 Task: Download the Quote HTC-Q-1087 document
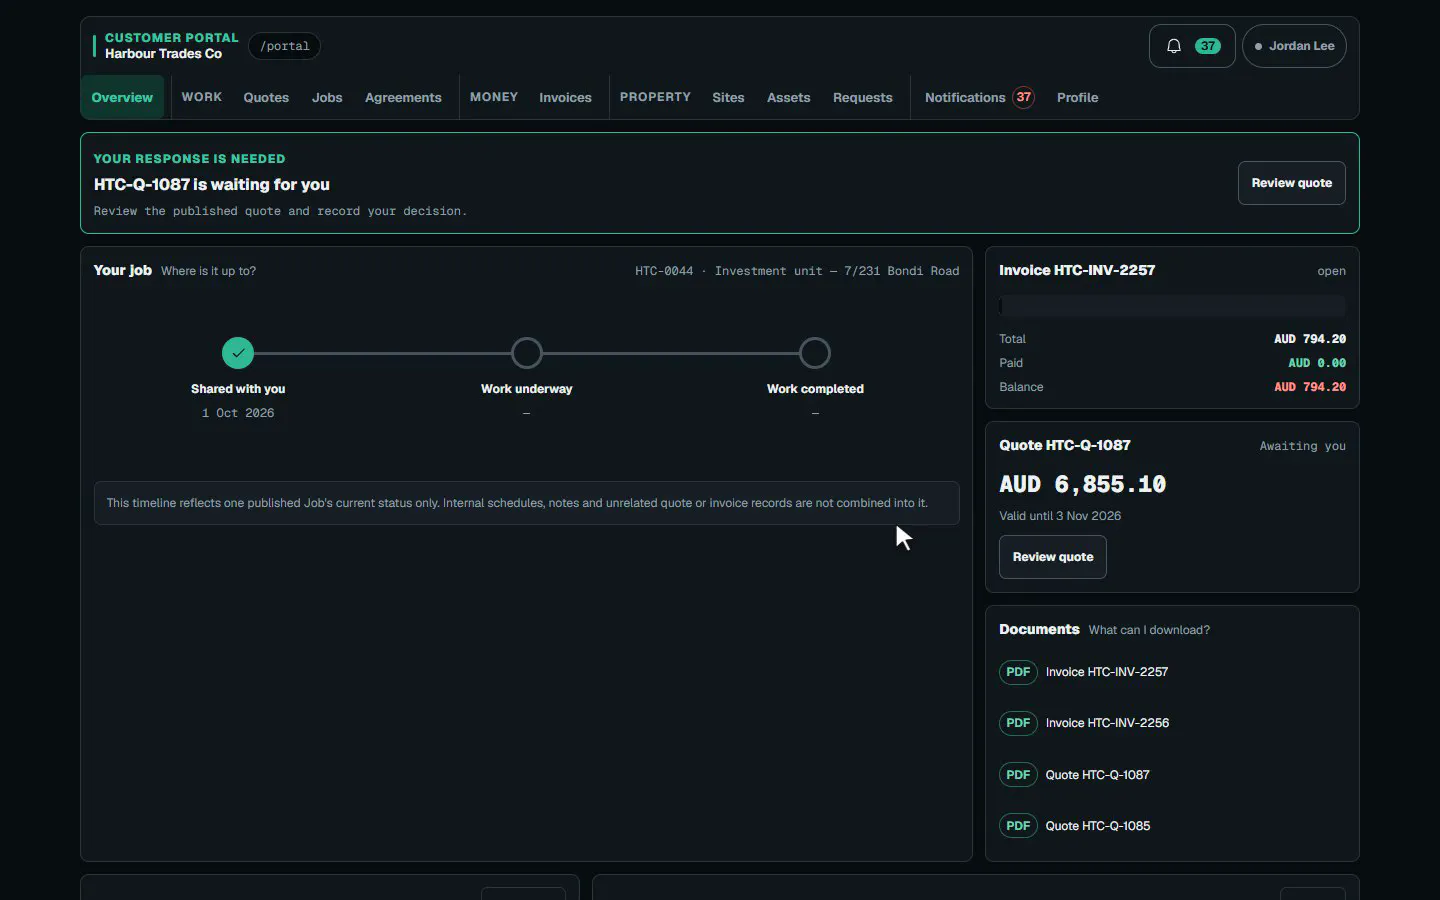[x=1098, y=775]
